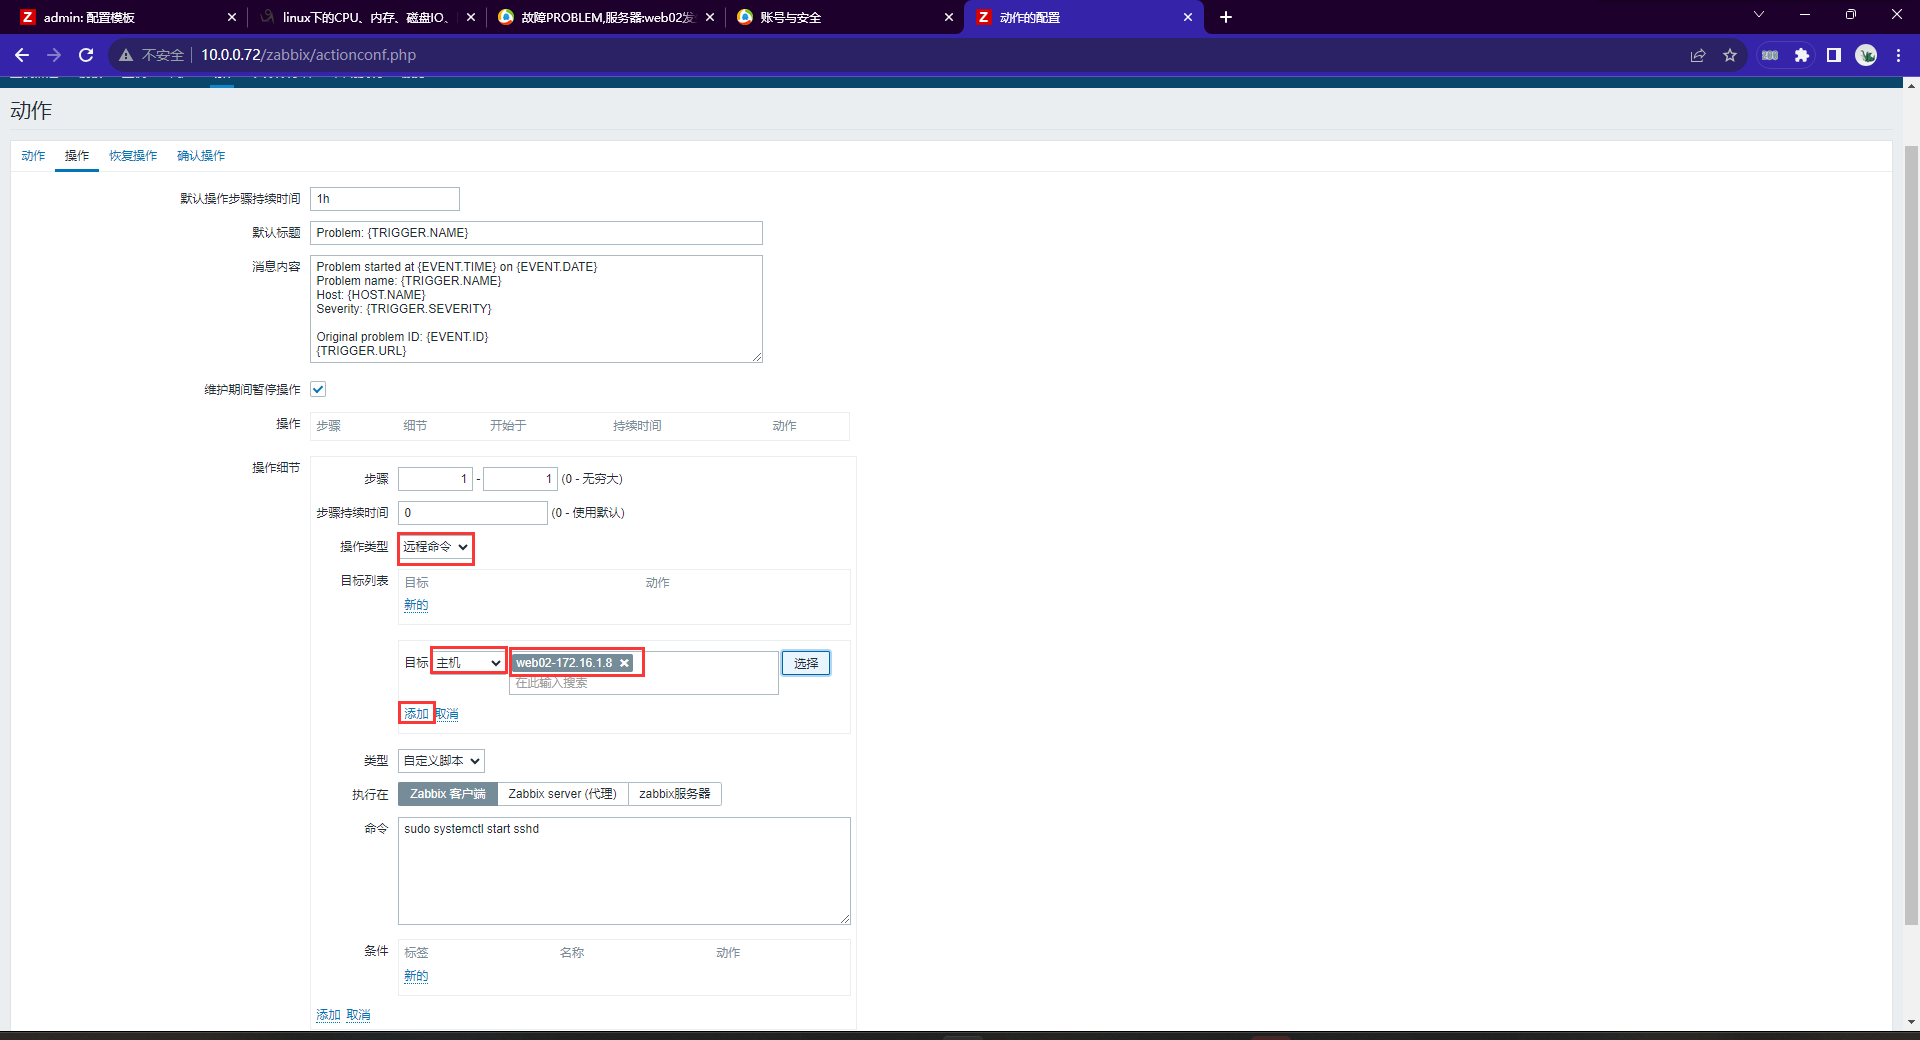
Task: Go back with browser back arrow
Action: [x=22, y=55]
